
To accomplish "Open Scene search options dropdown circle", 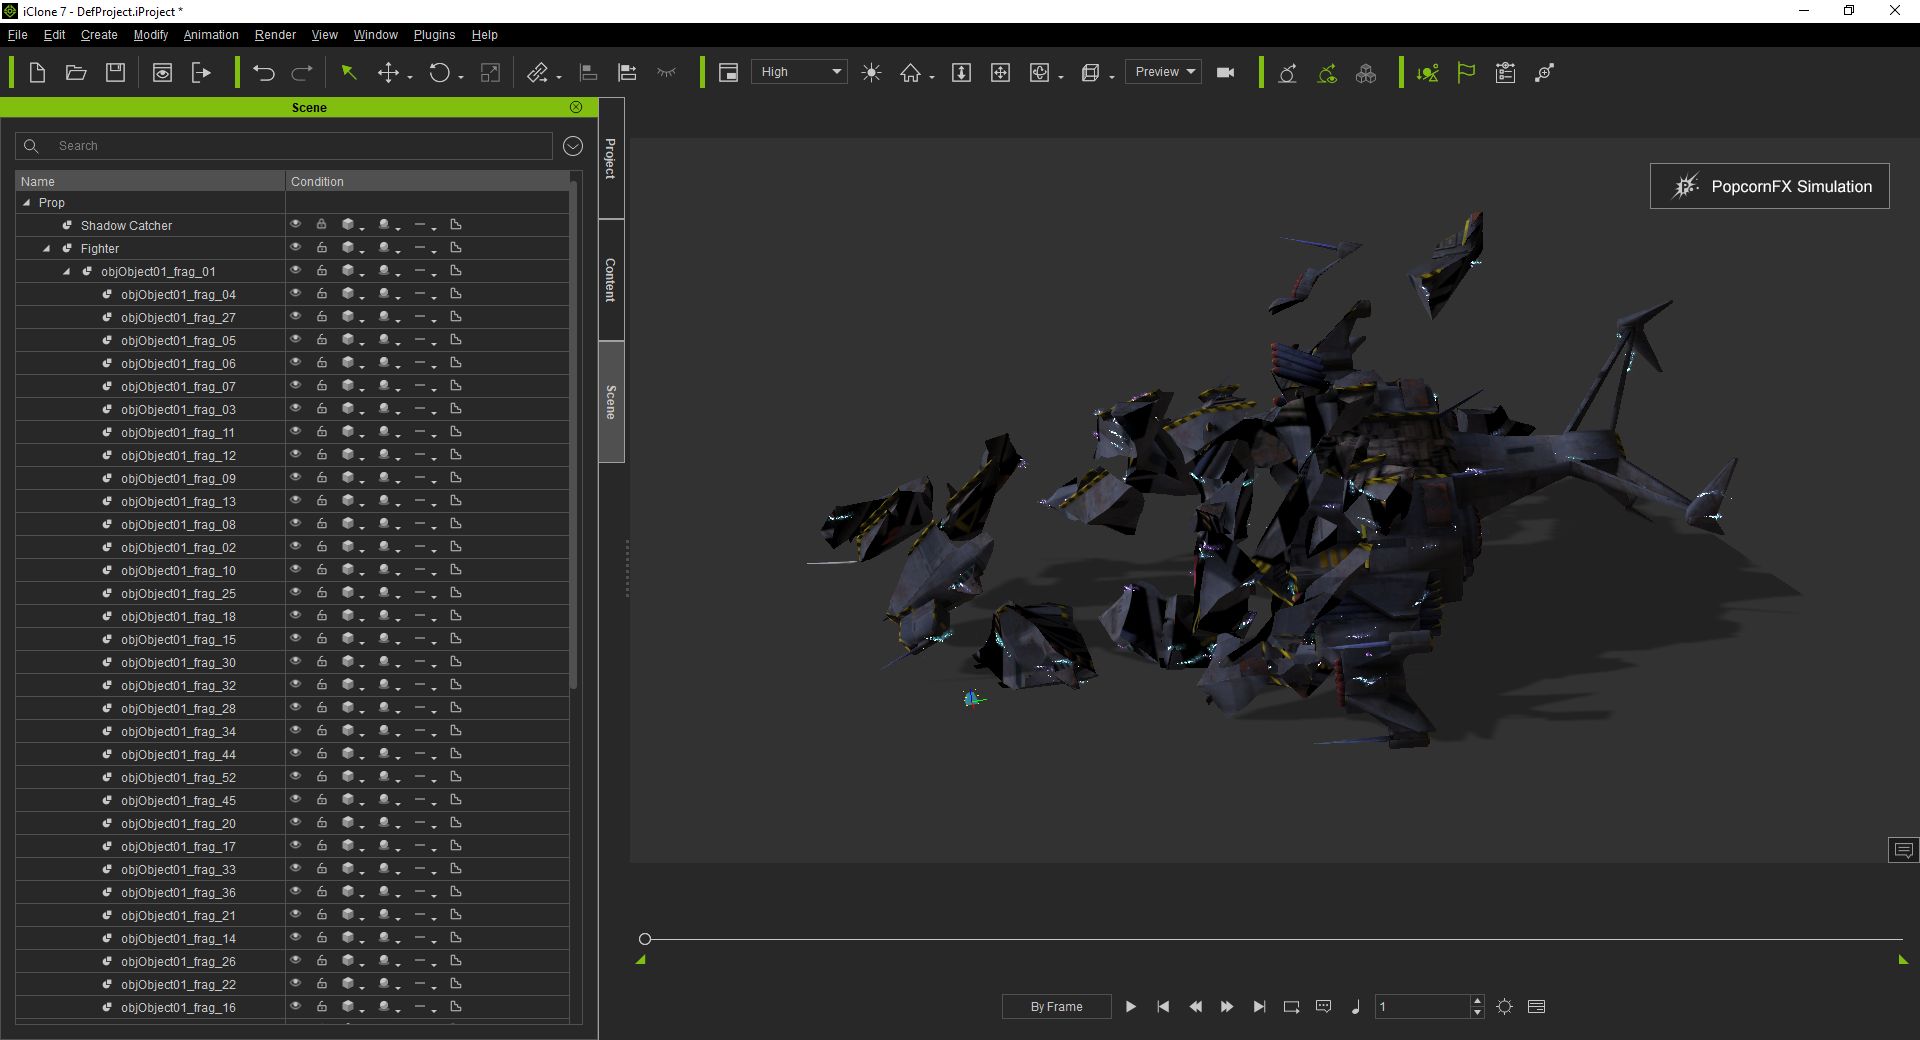I will tap(573, 146).
